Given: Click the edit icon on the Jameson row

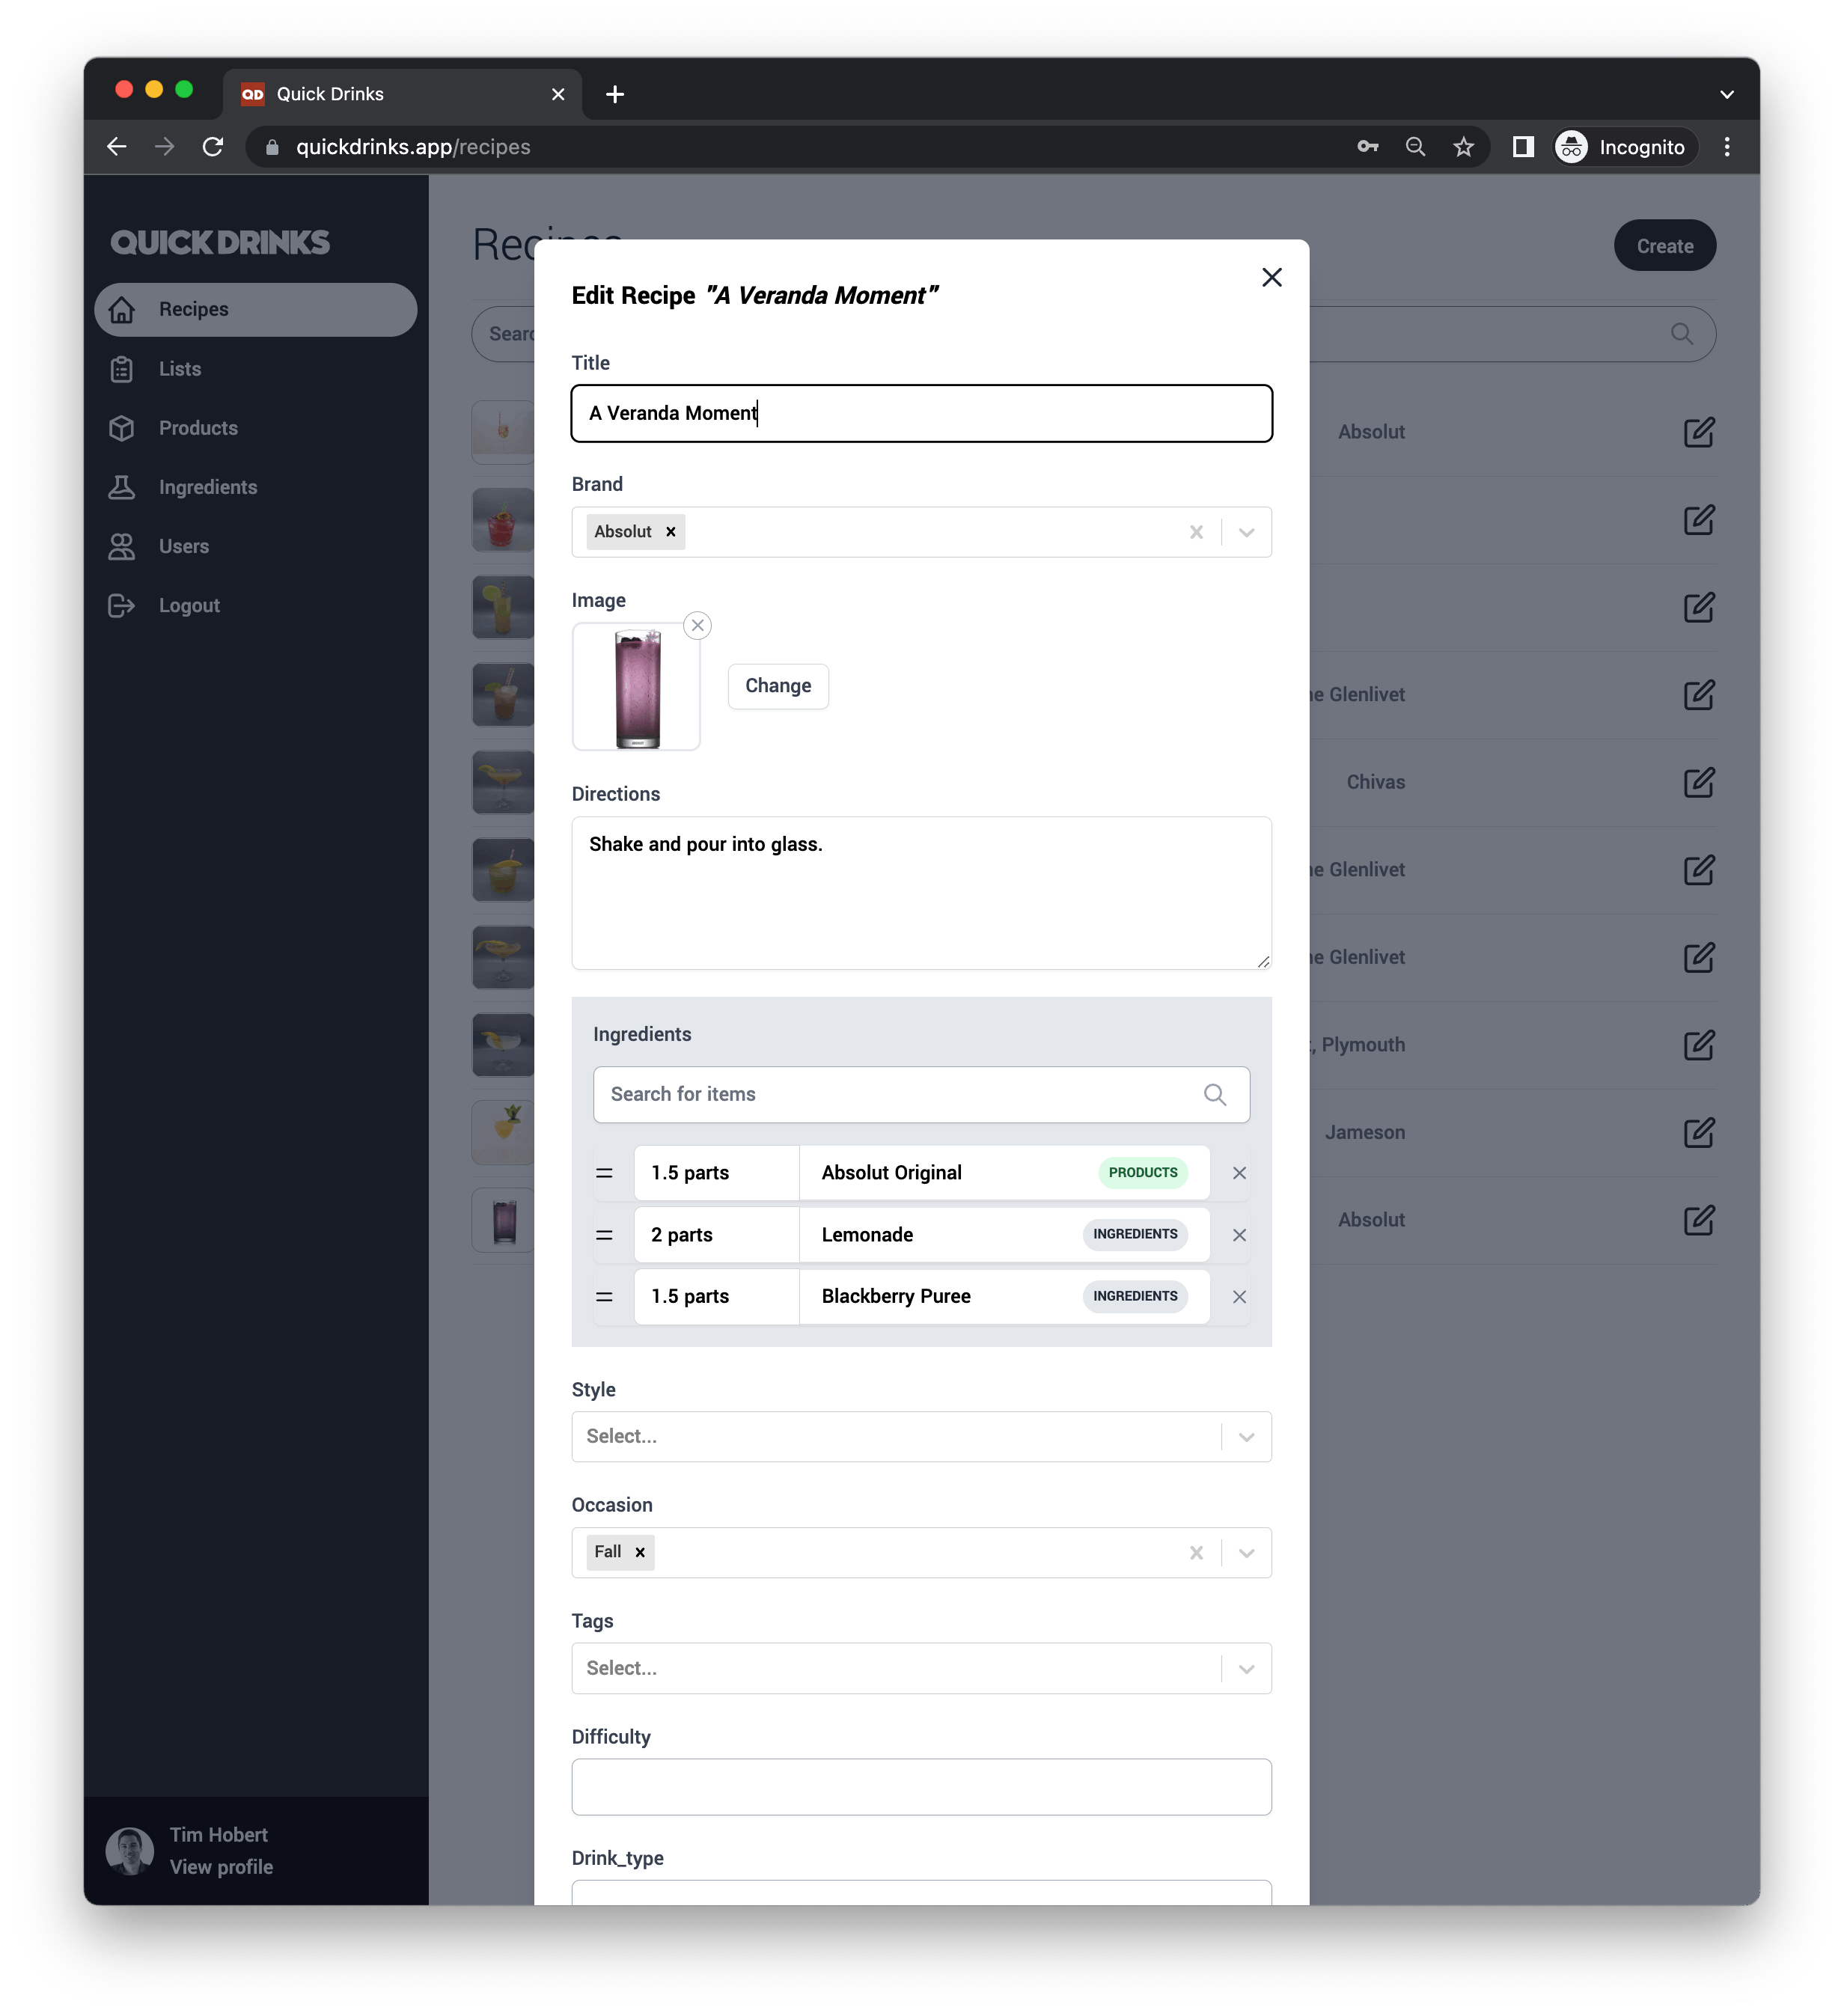Looking at the screenshot, I should [1698, 1132].
